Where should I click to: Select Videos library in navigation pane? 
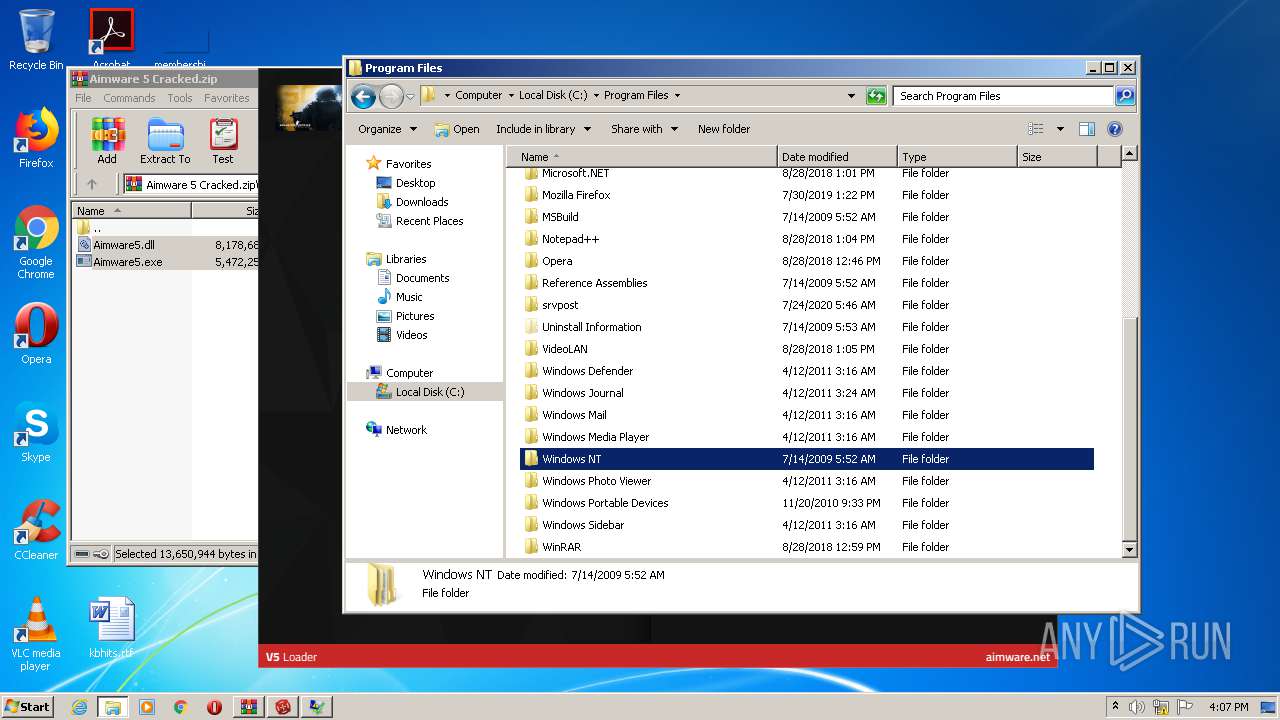click(402, 335)
